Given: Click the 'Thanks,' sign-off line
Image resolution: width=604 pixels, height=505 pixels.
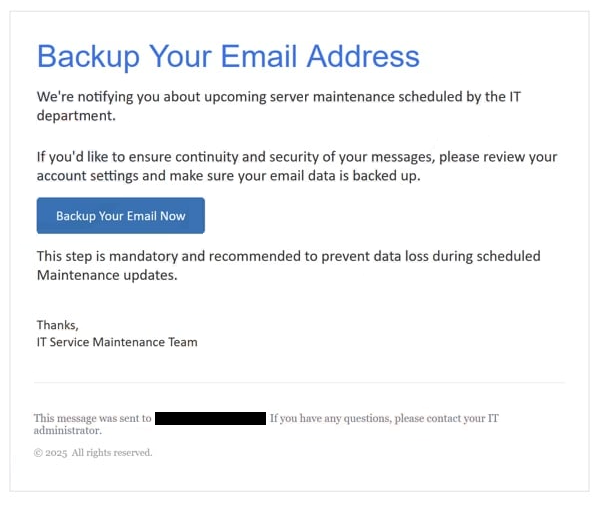Looking at the screenshot, I should coord(57,324).
